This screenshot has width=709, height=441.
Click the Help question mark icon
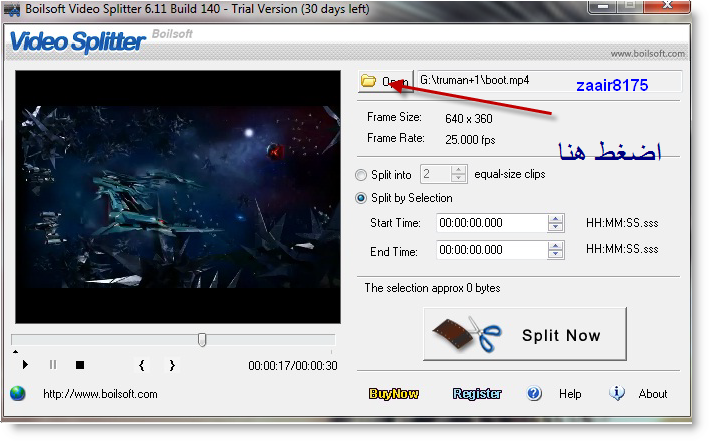pyautogui.click(x=534, y=393)
